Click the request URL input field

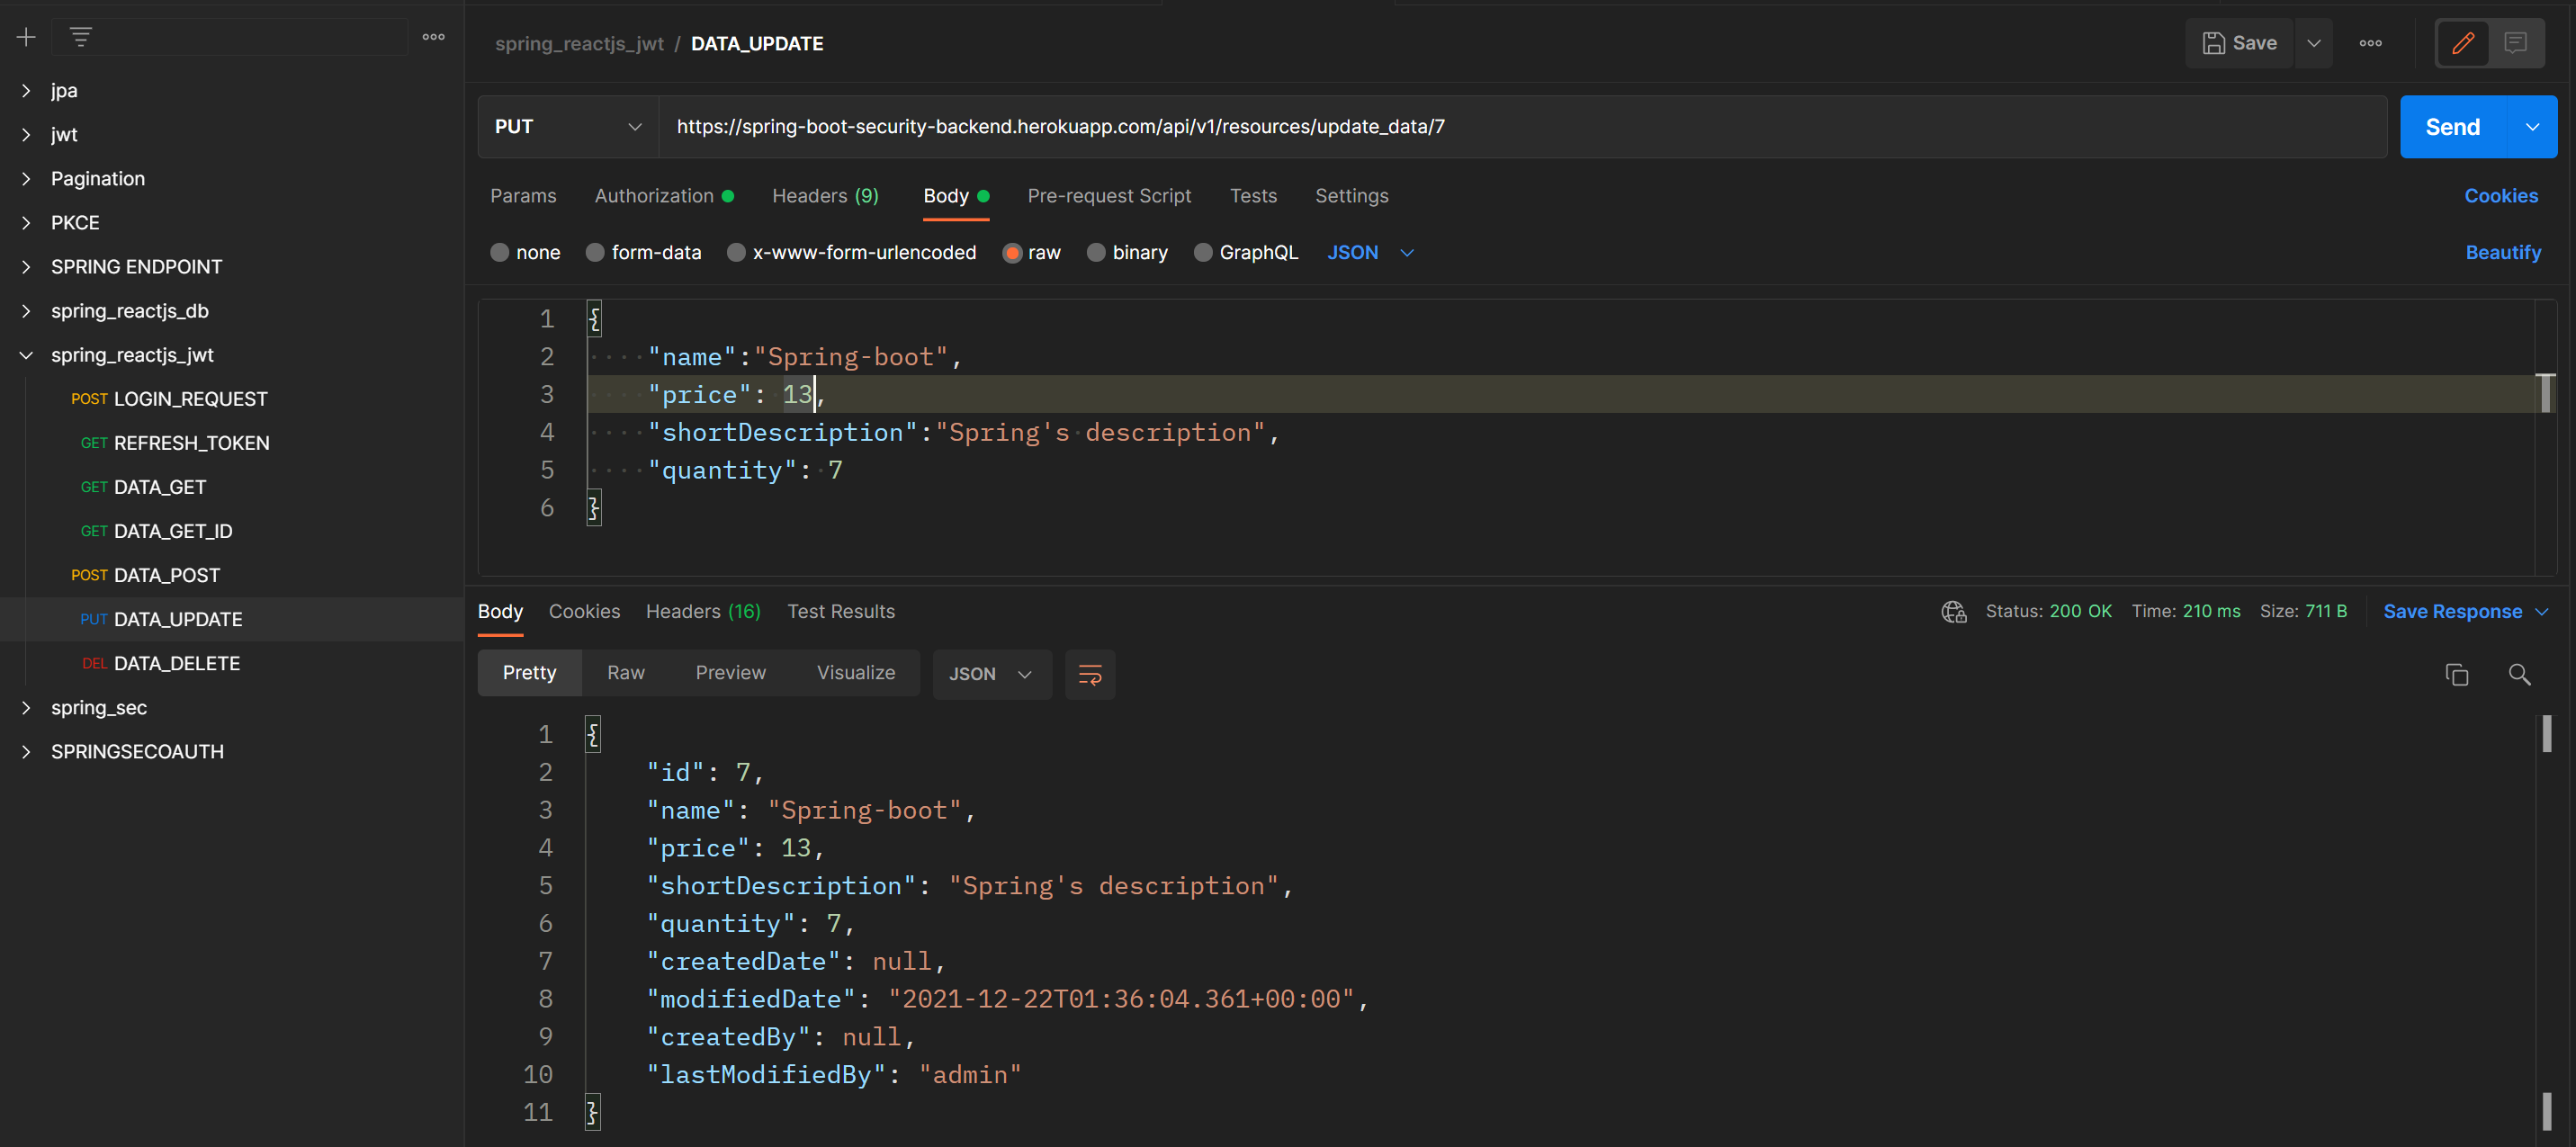1522,127
